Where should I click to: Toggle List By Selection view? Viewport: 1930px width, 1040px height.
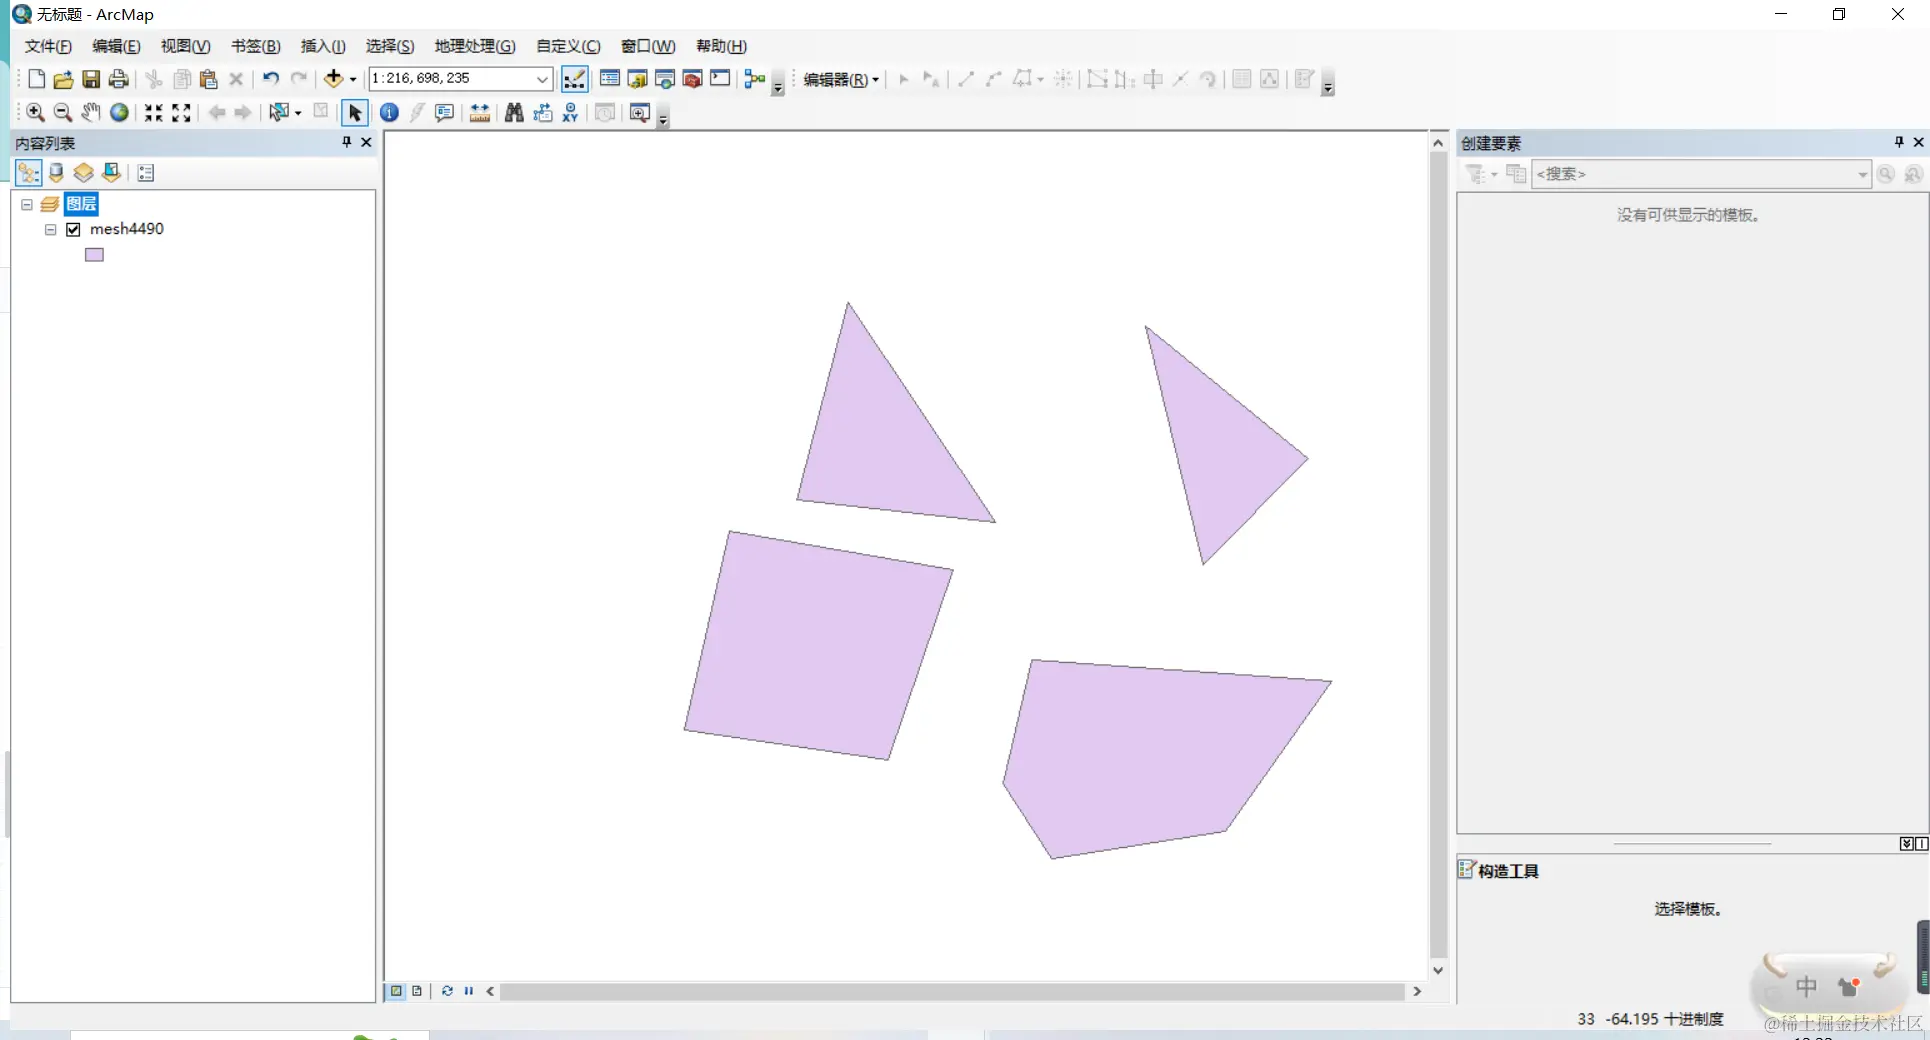click(112, 173)
